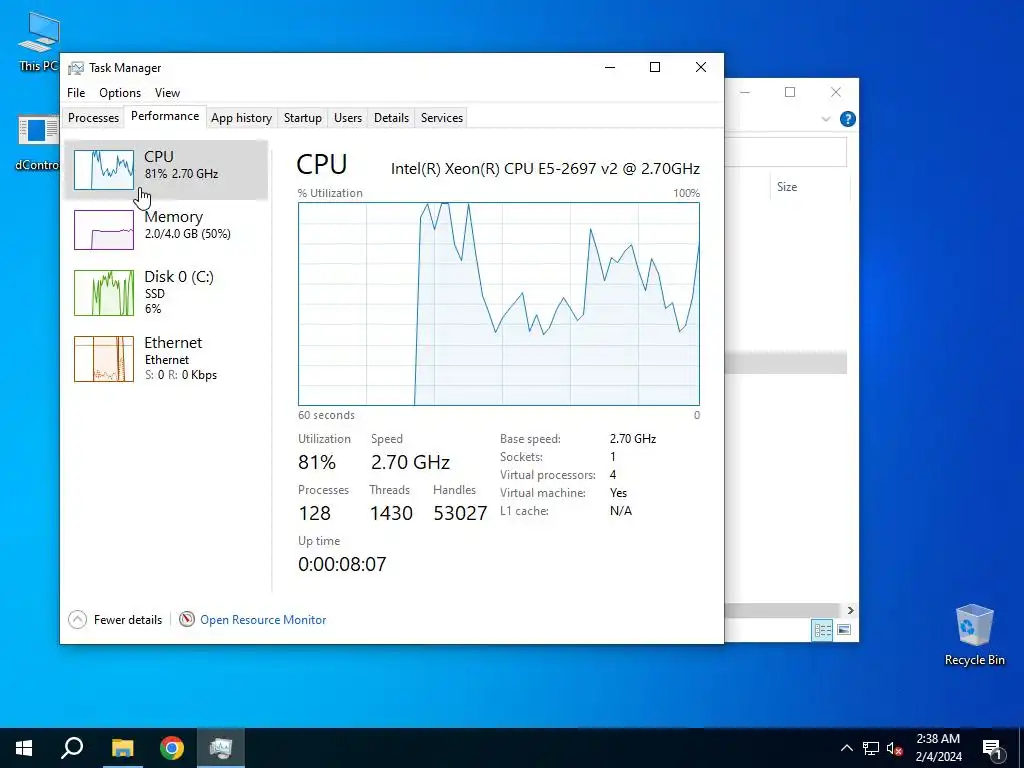Open the View menu
The width and height of the screenshot is (1024, 768).
(167, 93)
